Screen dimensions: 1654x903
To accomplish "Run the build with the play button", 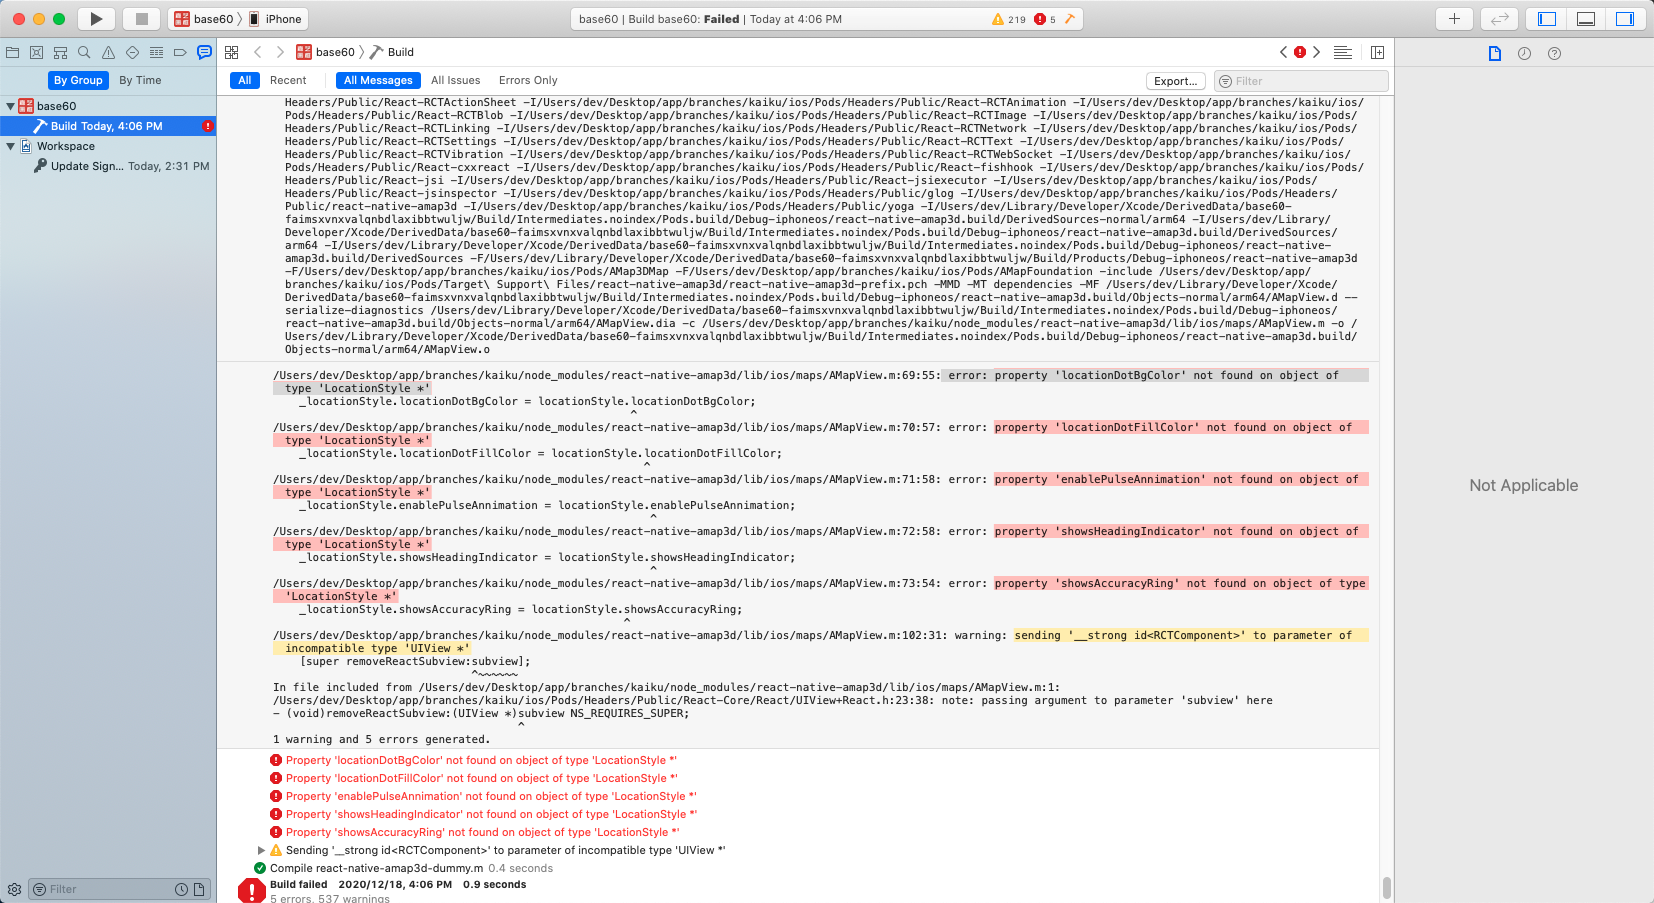I will [96, 19].
